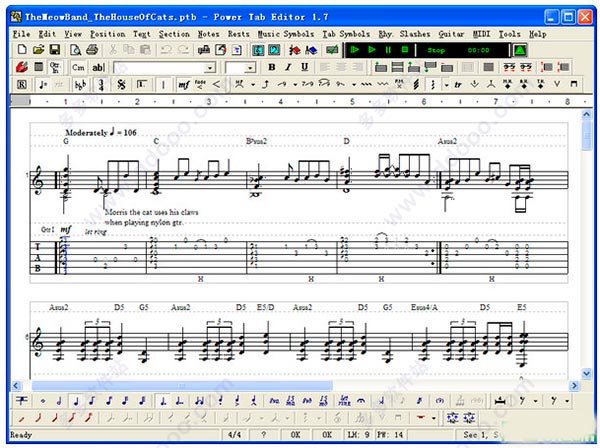
Task: Toggle Italic formatting
Action: (288, 67)
